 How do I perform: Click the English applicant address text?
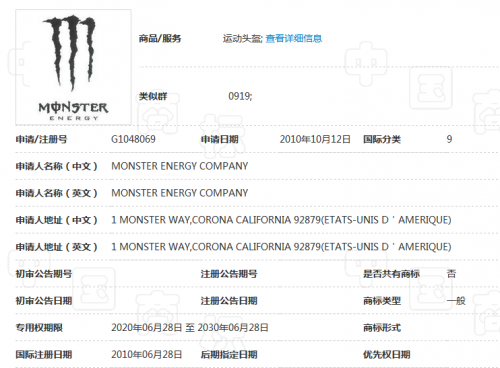pyautogui.click(x=281, y=247)
